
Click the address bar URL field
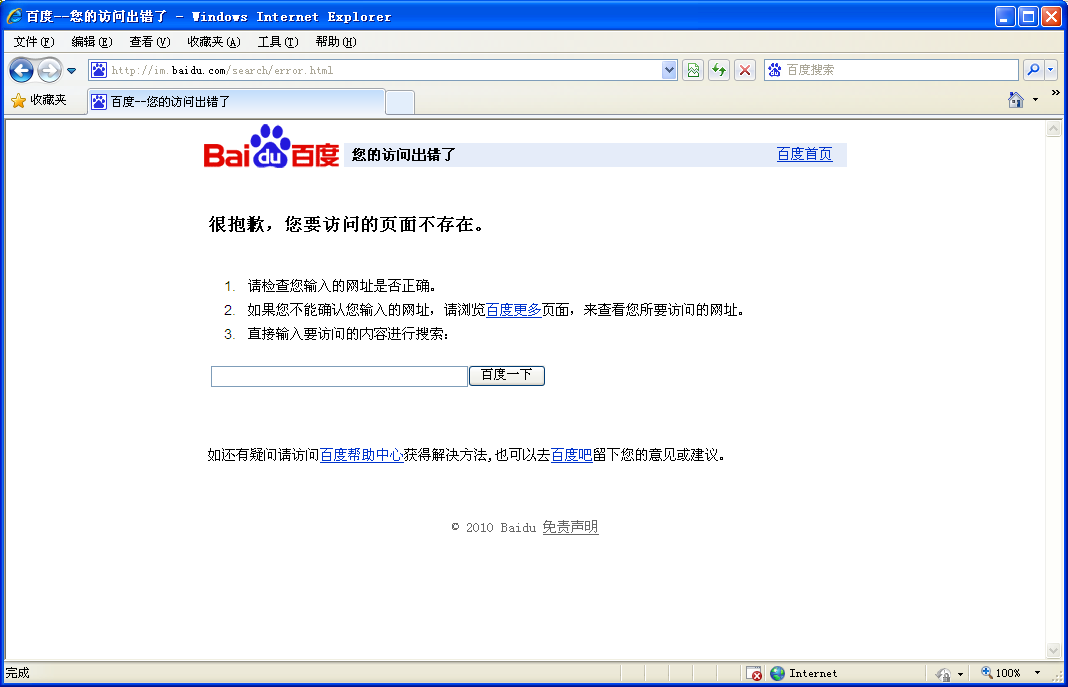pos(383,70)
